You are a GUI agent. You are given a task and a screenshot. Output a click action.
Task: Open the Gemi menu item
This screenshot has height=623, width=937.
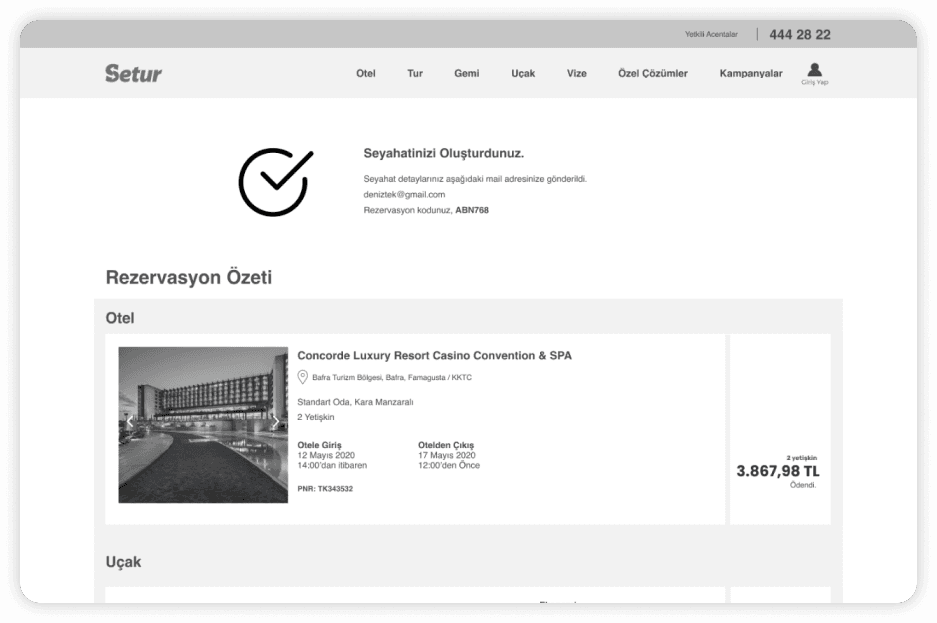tap(466, 73)
